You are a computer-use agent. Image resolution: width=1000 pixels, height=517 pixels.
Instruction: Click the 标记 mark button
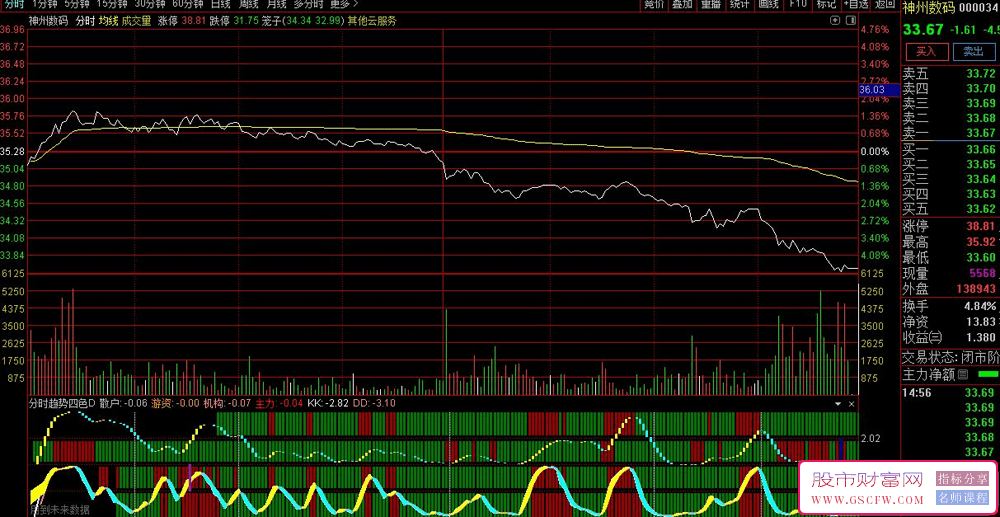coord(826,4)
